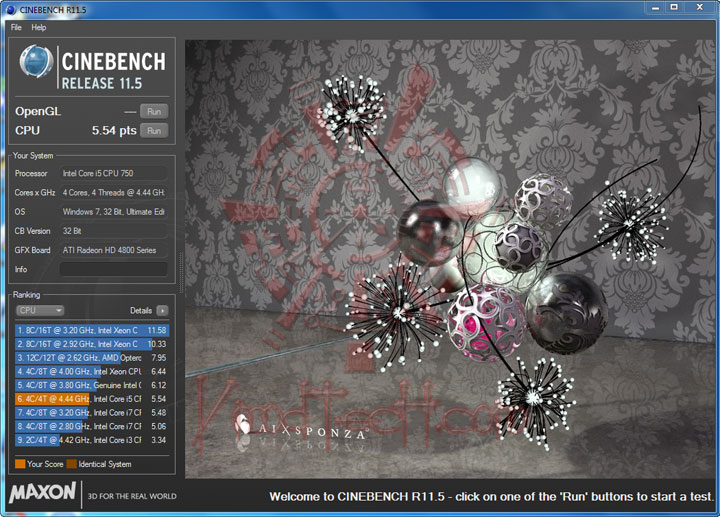This screenshot has height=517, width=720.
Task: Select ranking row 9 2C/4T @ 4.42 GHz
Action: (92, 440)
